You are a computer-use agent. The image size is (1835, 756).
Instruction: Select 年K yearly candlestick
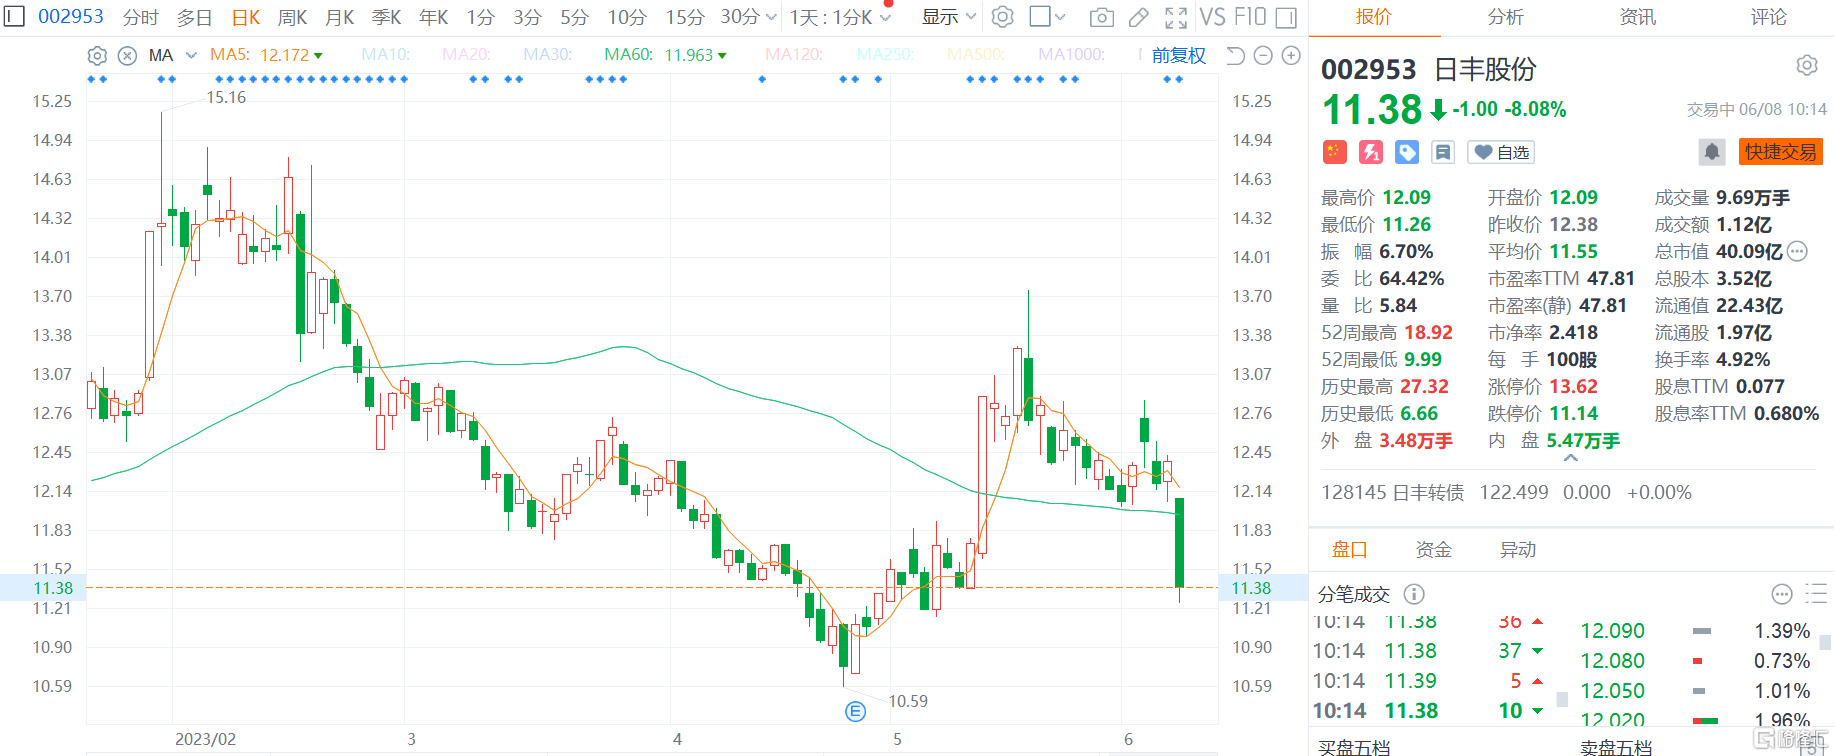pyautogui.click(x=433, y=17)
